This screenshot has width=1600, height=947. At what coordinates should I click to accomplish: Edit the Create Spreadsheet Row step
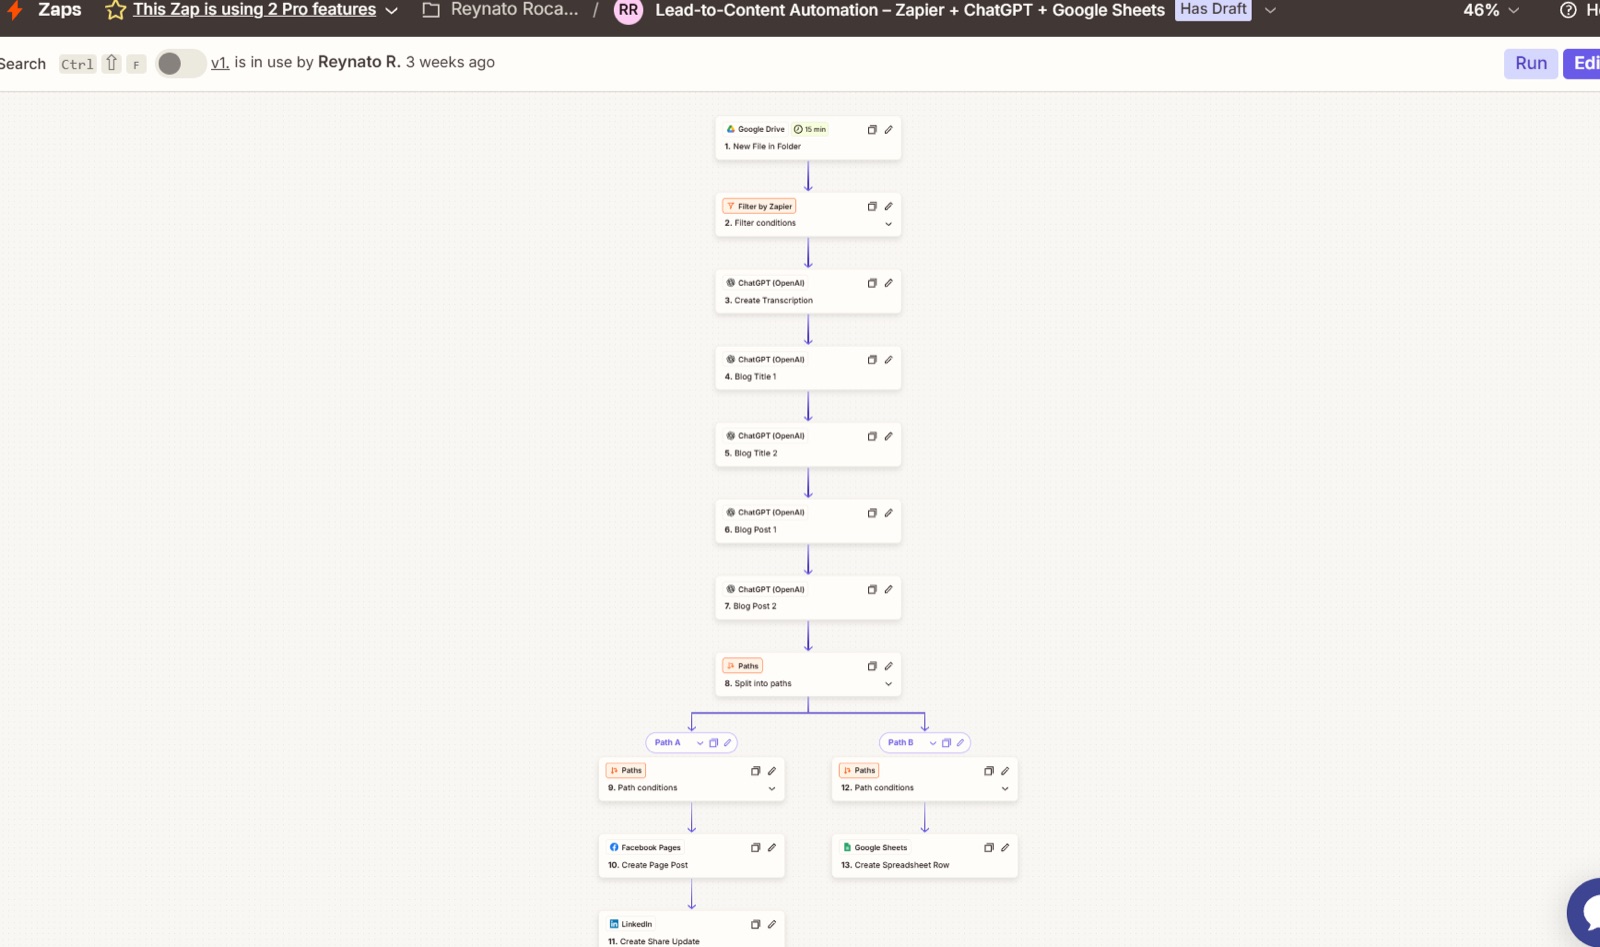[x=1005, y=848]
